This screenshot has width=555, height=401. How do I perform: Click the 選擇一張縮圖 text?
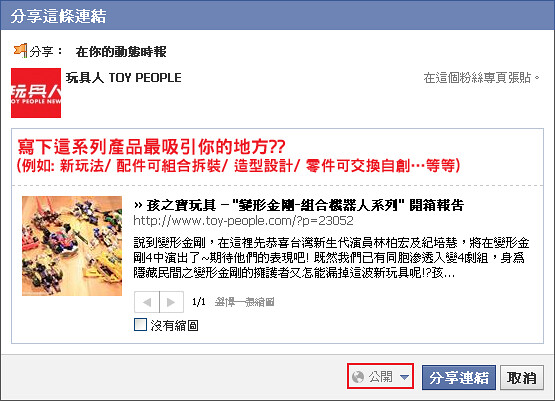click(245, 302)
